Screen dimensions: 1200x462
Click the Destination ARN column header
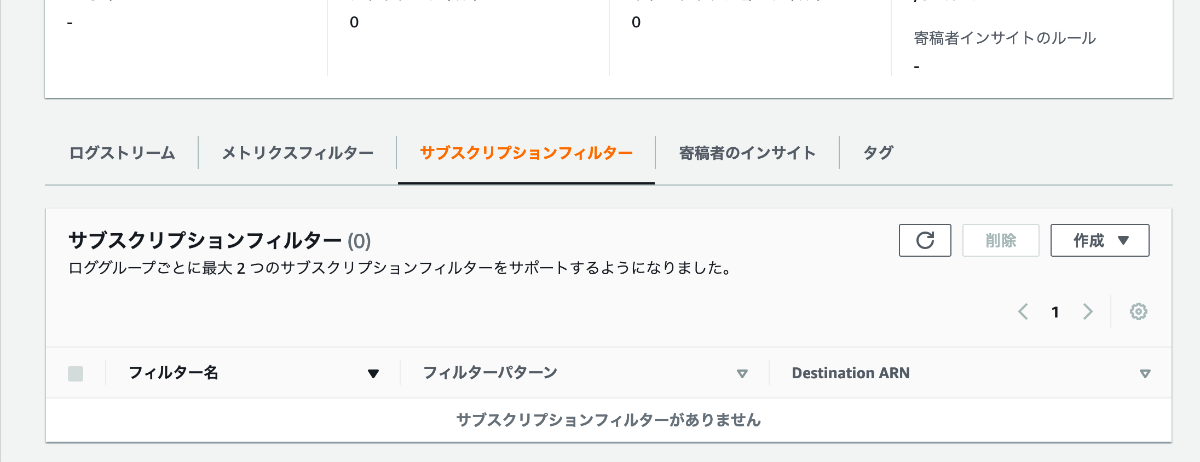pyautogui.click(x=851, y=373)
